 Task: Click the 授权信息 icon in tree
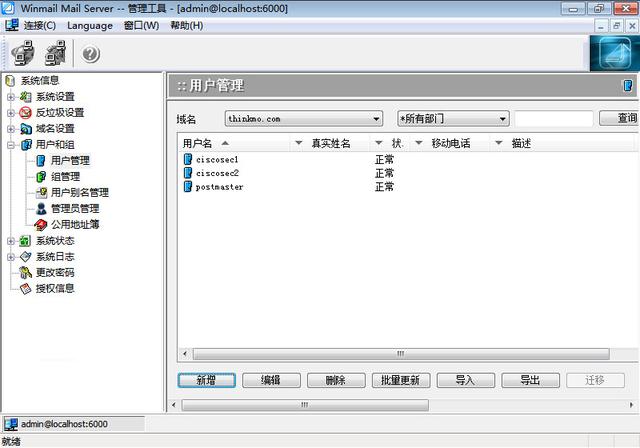pyautogui.click(x=25, y=289)
